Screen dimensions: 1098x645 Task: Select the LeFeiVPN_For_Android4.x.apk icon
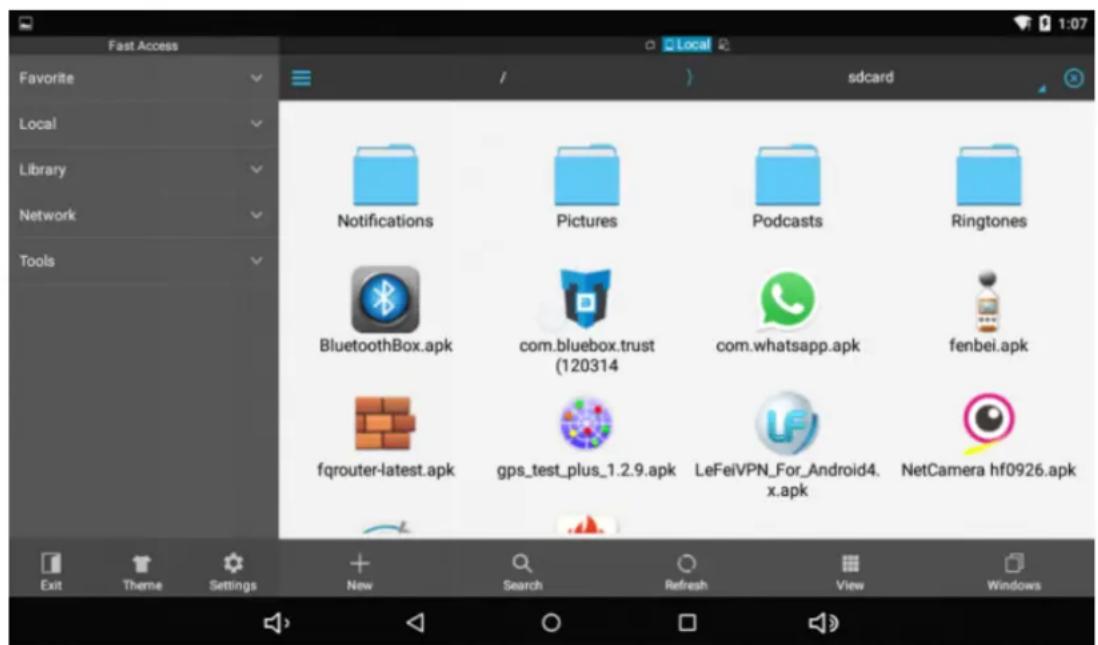[x=787, y=422]
